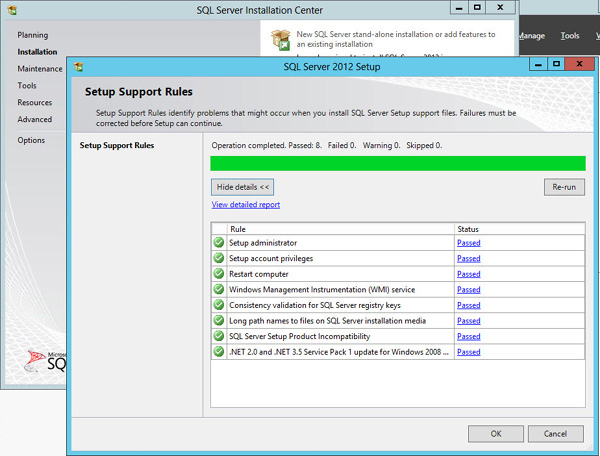Click the Rule column header
The height and width of the screenshot is (456, 600).
click(341, 229)
